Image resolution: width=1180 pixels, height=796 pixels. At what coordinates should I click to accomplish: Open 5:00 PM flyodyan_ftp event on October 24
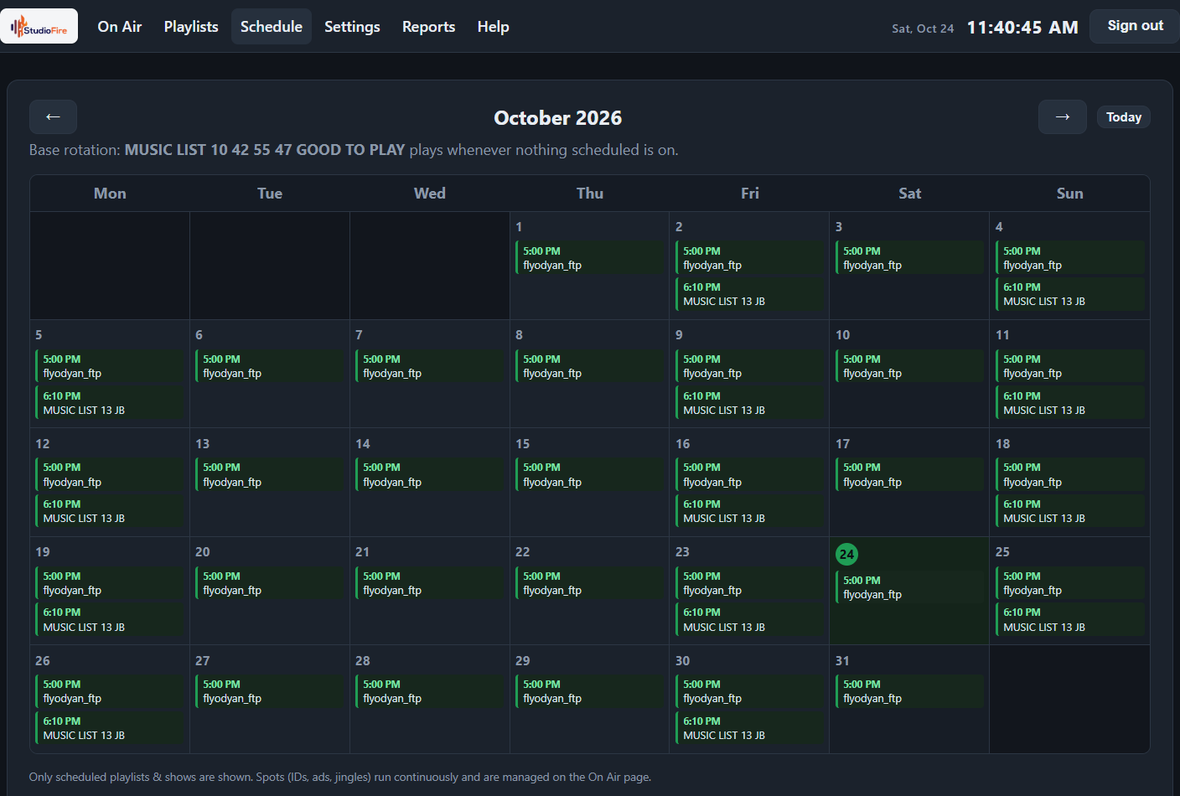click(x=909, y=588)
